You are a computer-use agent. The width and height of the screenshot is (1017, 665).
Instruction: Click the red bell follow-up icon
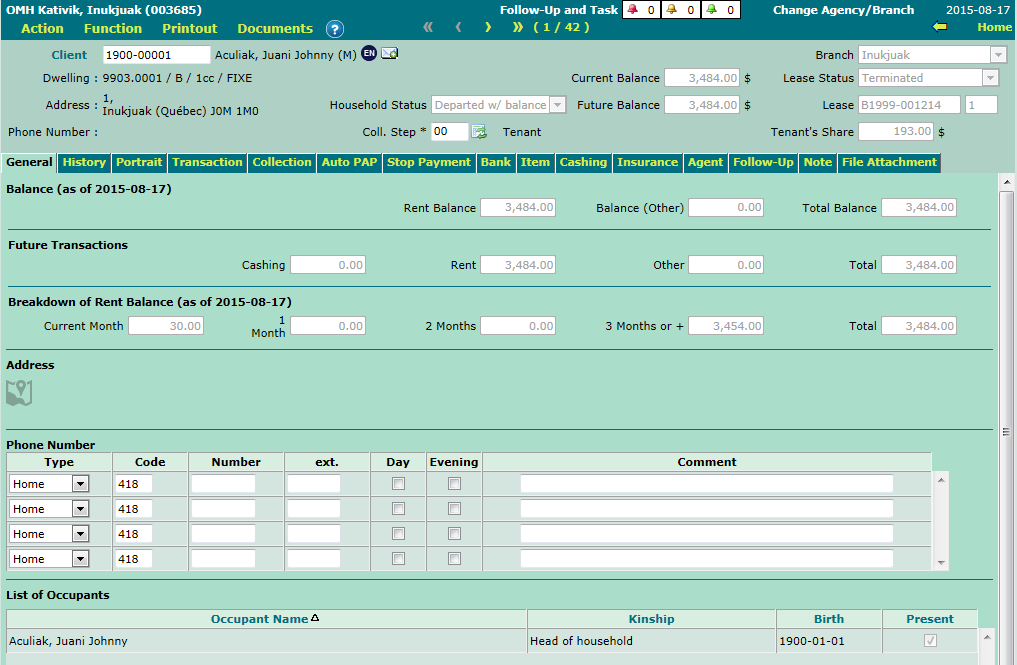(632, 10)
